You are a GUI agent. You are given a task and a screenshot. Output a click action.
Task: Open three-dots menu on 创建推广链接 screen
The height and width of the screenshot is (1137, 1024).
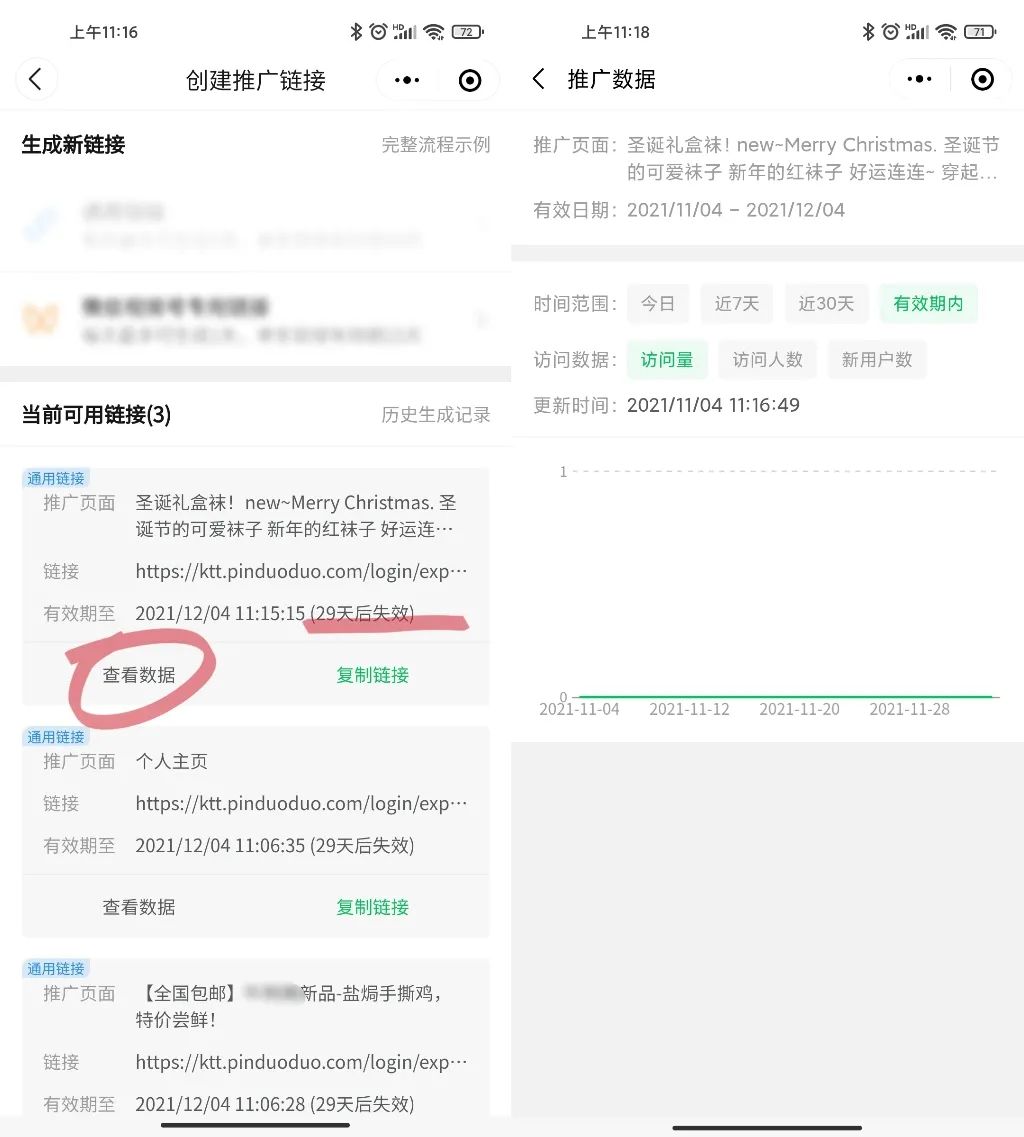(x=407, y=80)
